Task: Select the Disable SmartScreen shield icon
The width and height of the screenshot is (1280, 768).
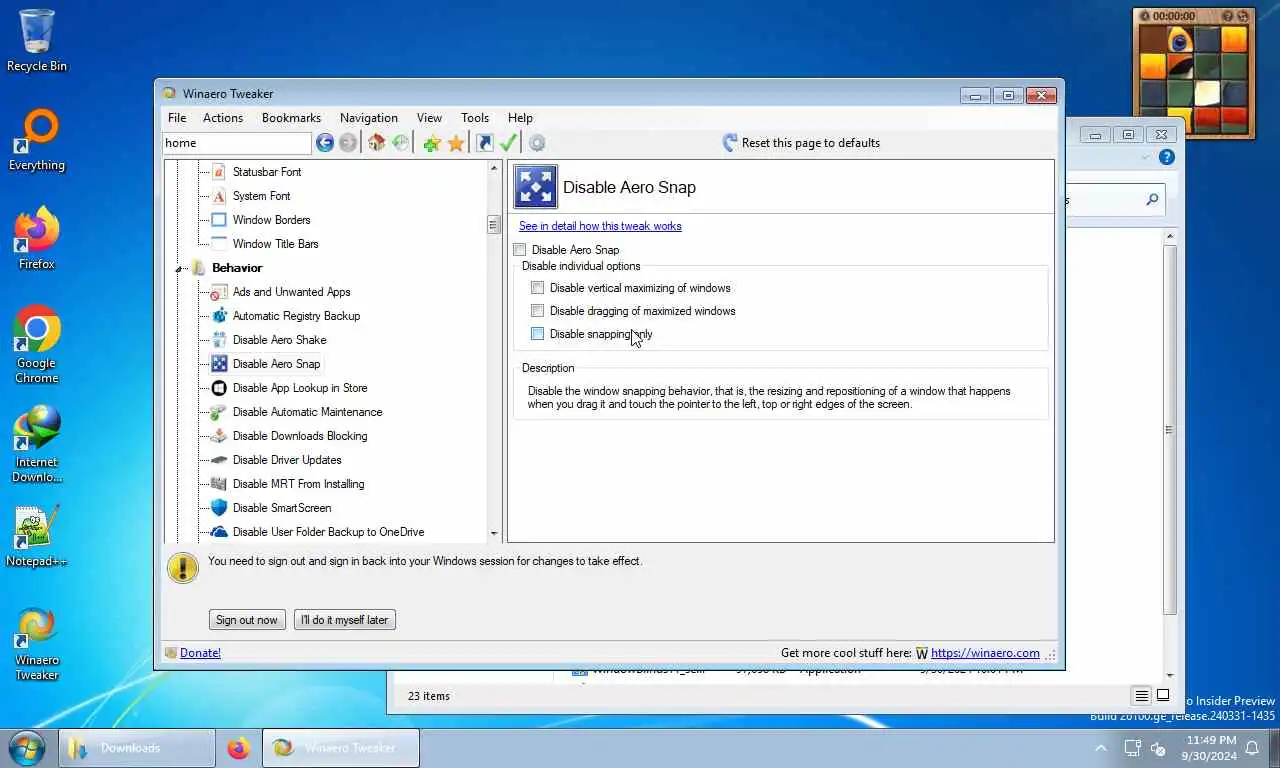Action: (x=219, y=508)
